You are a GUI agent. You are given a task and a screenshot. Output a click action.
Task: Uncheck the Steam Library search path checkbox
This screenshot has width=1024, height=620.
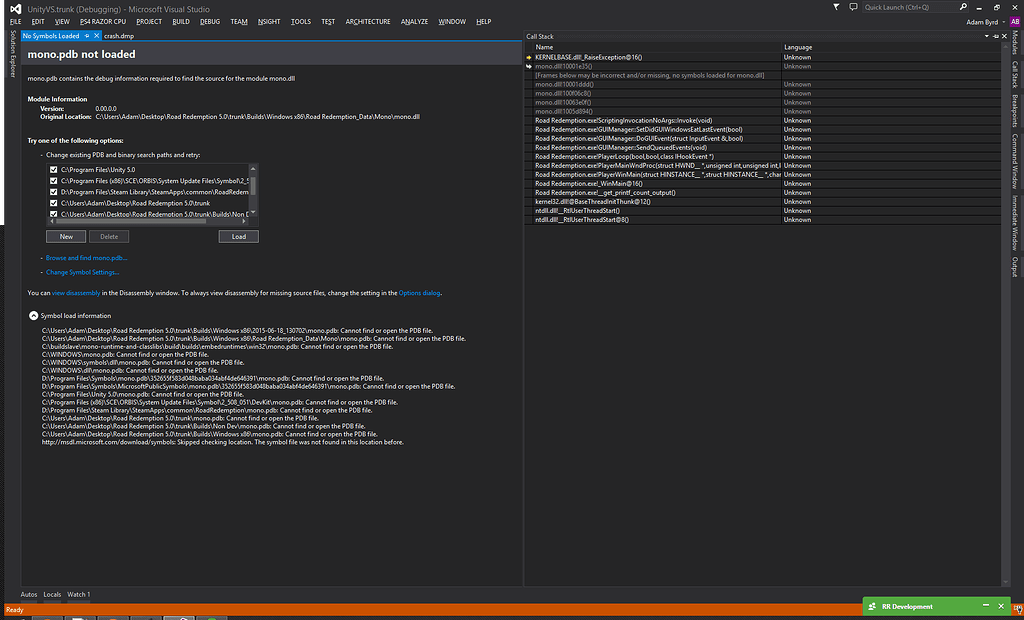pyautogui.click(x=53, y=192)
